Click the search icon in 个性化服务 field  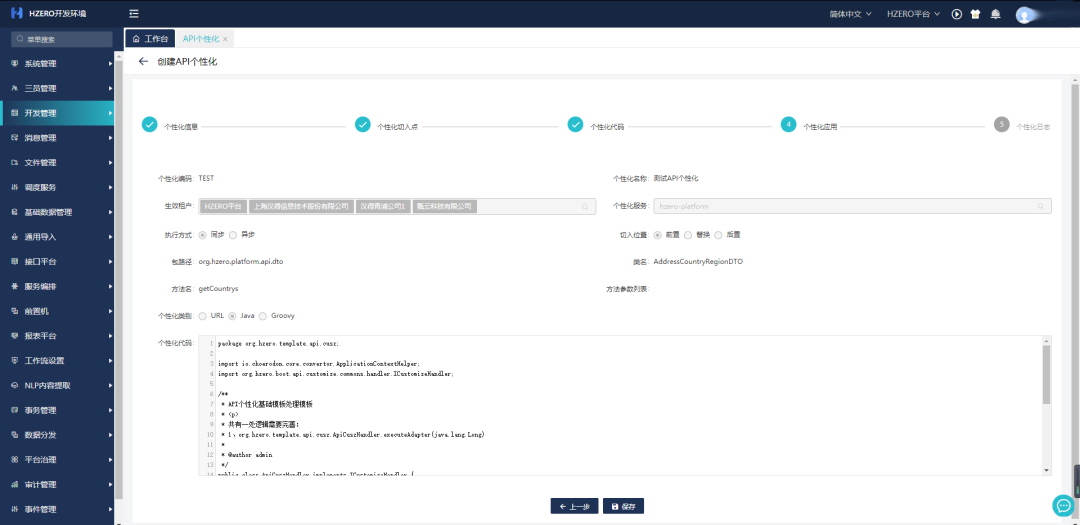point(1041,206)
